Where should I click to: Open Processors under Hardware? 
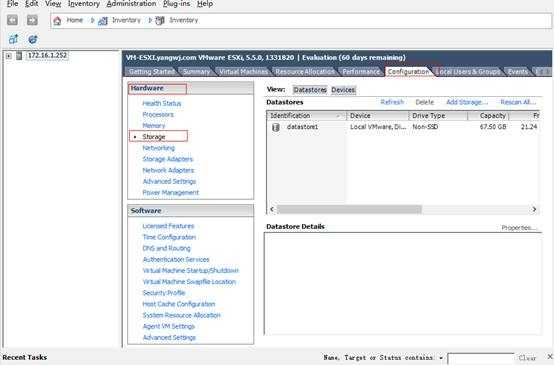(158, 115)
